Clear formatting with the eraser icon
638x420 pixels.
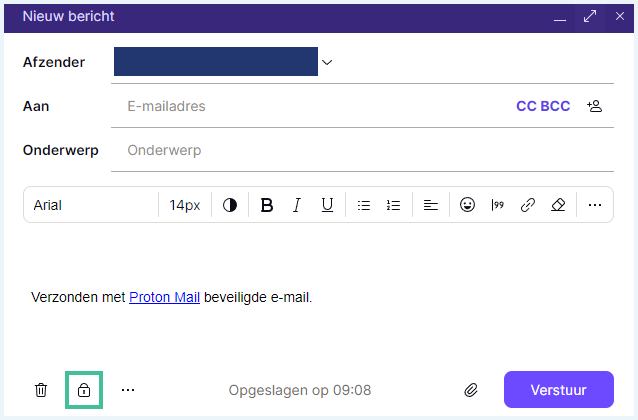click(558, 205)
